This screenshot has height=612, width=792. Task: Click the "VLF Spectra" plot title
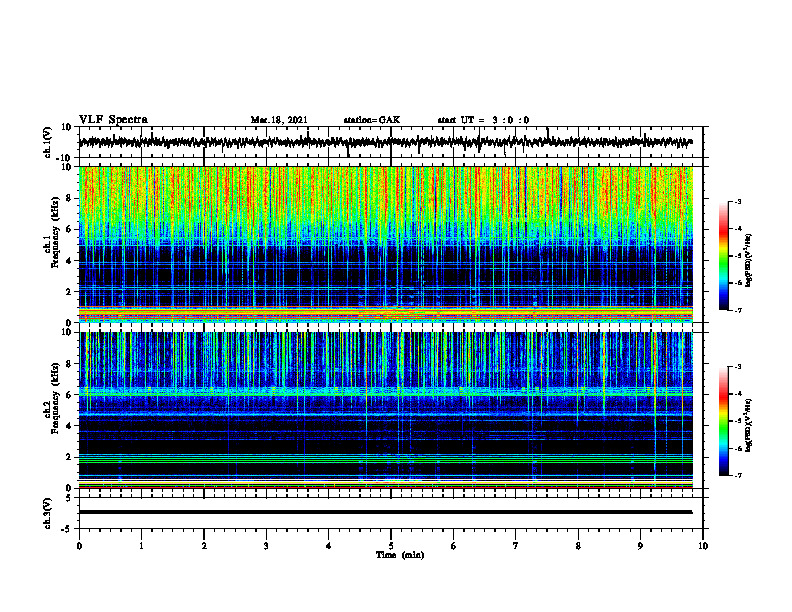click(x=113, y=120)
